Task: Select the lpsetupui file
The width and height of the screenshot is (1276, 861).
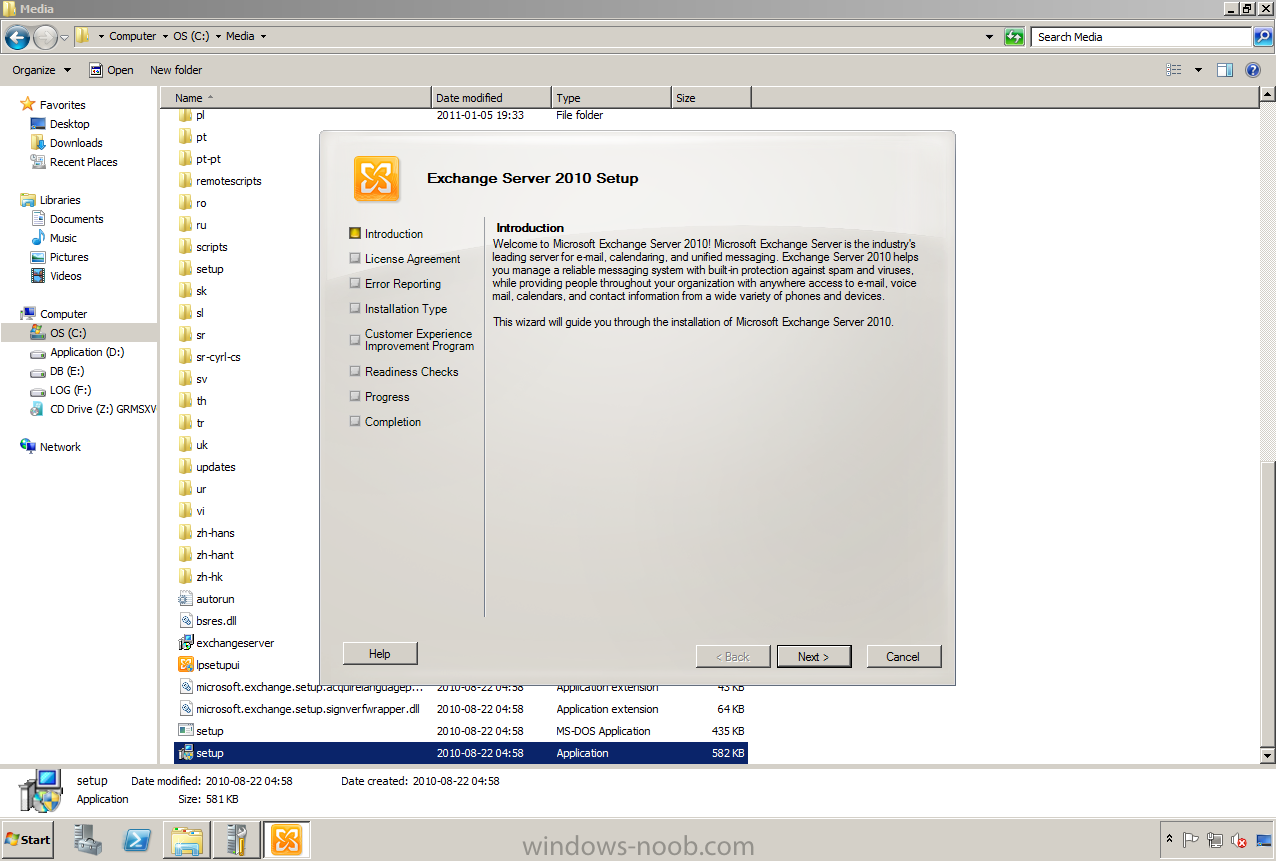Action: tap(209, 665)
